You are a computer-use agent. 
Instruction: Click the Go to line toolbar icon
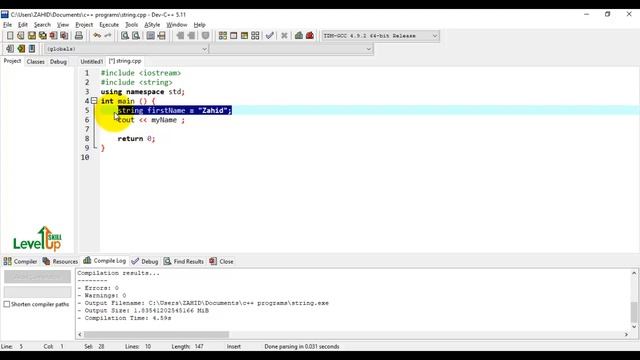pyautogui.click(x=162, y=36)
